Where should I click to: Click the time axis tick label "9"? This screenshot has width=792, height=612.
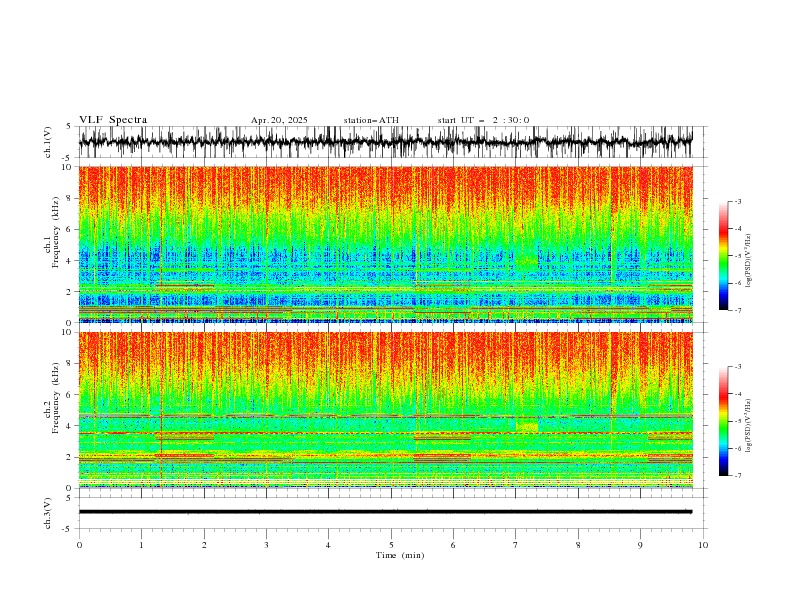coord(640,545)
